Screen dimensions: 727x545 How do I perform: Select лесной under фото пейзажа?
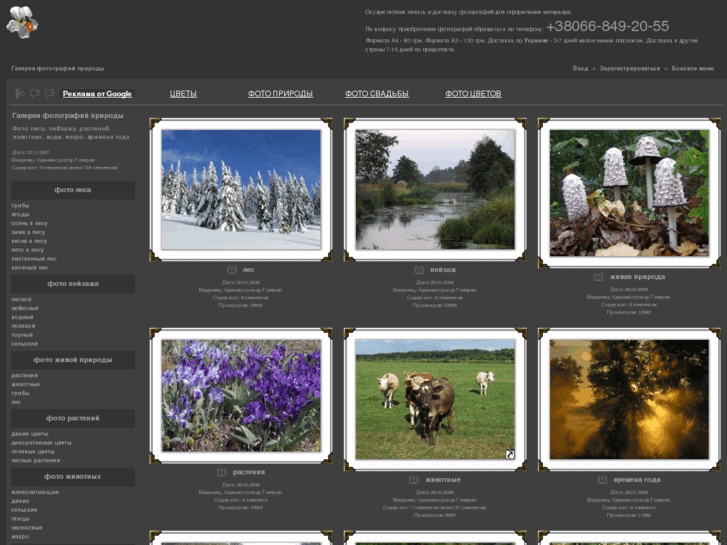tap(21, 299)
